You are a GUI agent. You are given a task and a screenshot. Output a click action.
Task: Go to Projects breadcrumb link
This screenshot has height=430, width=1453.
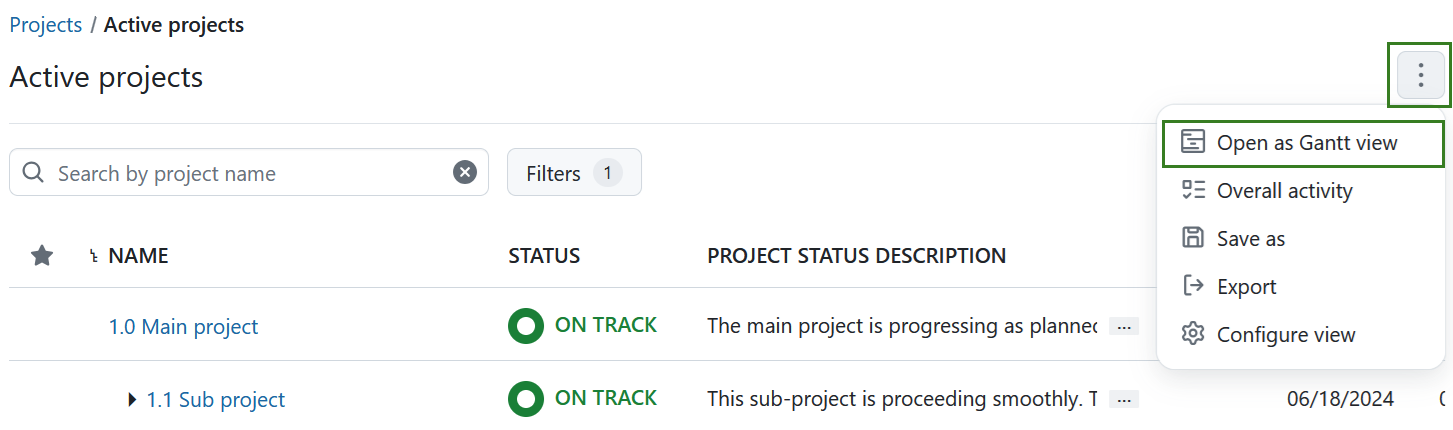point(46,25)
